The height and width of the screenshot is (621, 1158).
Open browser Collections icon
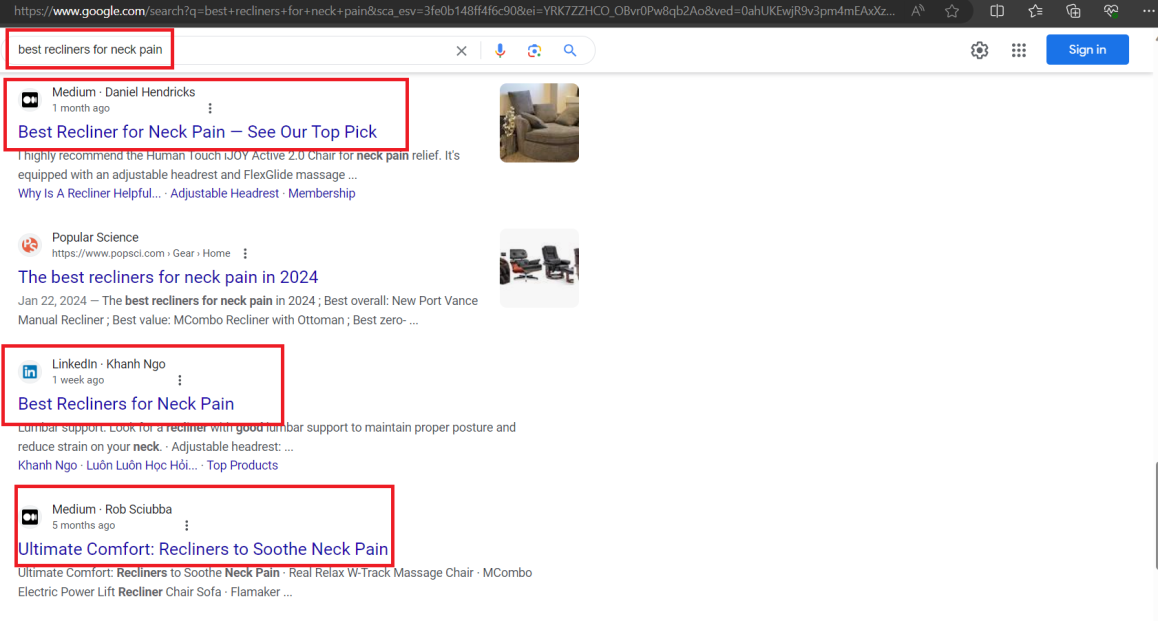coord(1073,11)
